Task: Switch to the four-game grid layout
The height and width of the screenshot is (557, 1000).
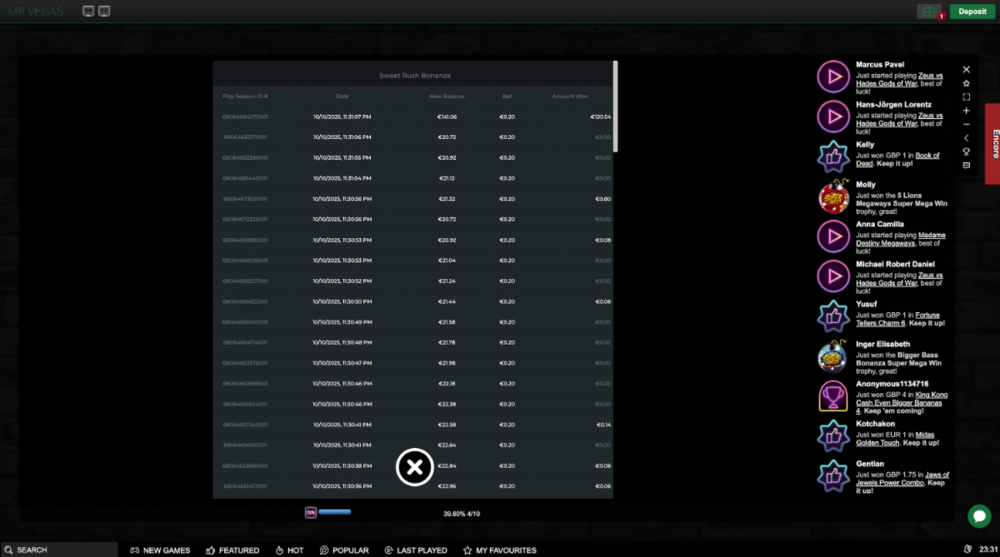Action: click(x=104, y=11)
